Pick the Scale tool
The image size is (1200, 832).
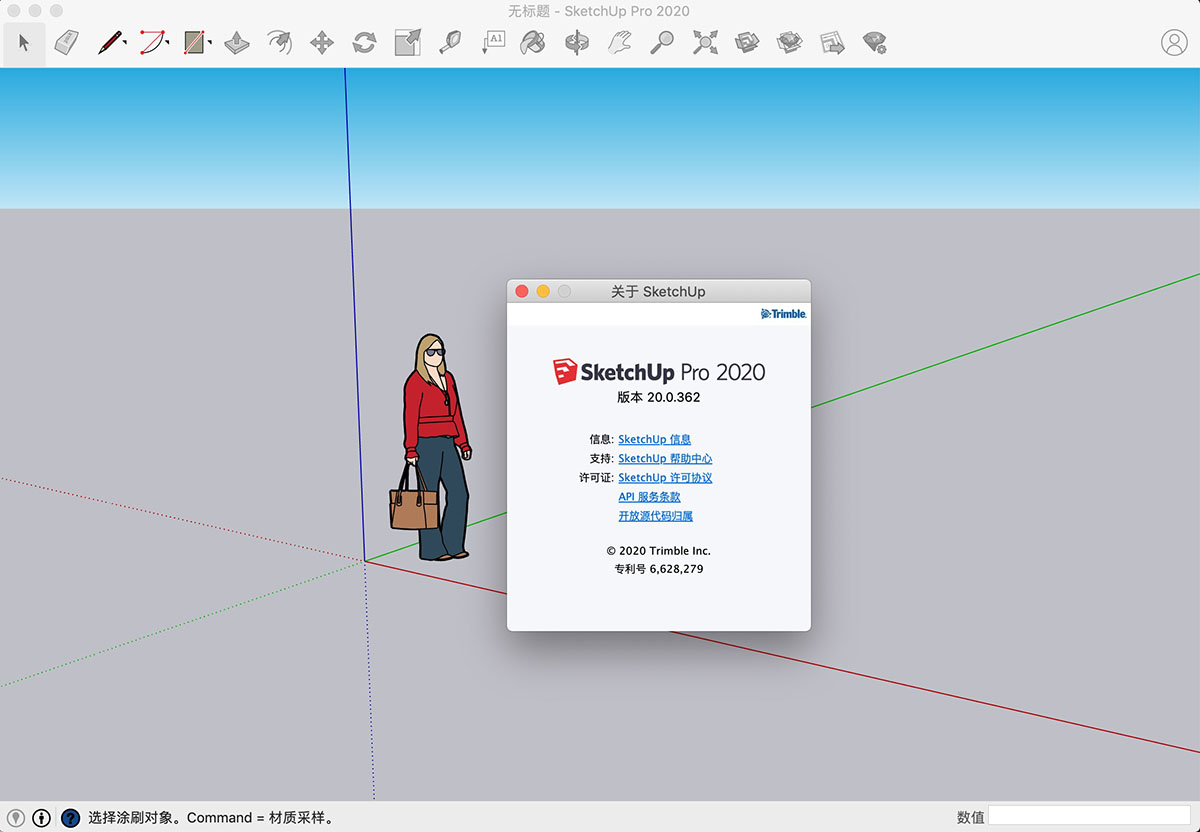coord(408,43)
